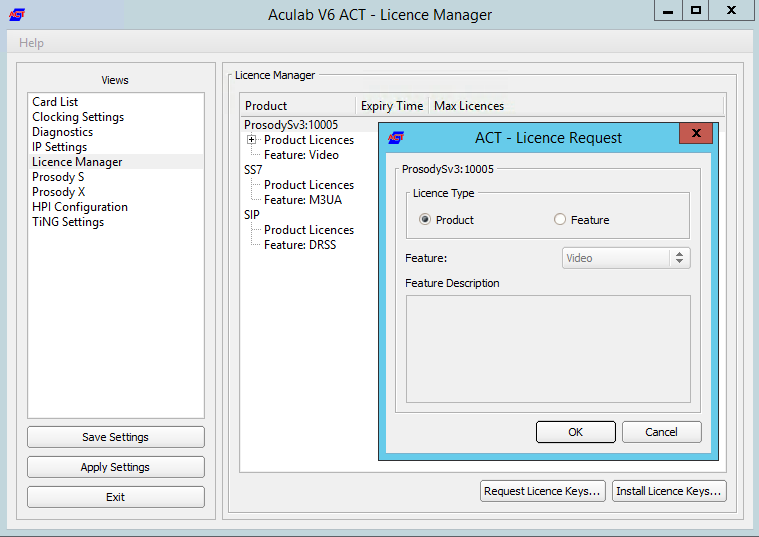Open the Feature dropdown showing Video
759x537 pixels.
(x=626, y=258)
